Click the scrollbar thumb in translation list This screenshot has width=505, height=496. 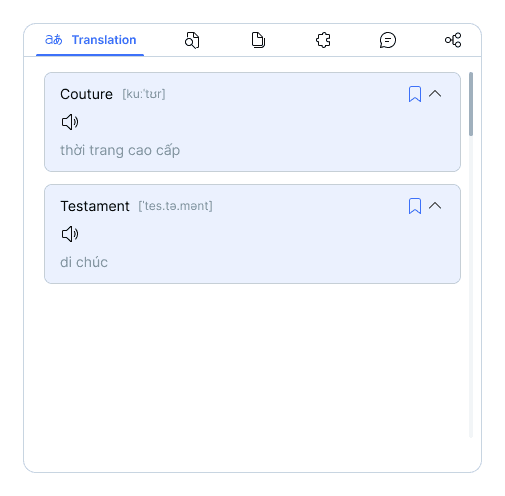coord(471,104)
